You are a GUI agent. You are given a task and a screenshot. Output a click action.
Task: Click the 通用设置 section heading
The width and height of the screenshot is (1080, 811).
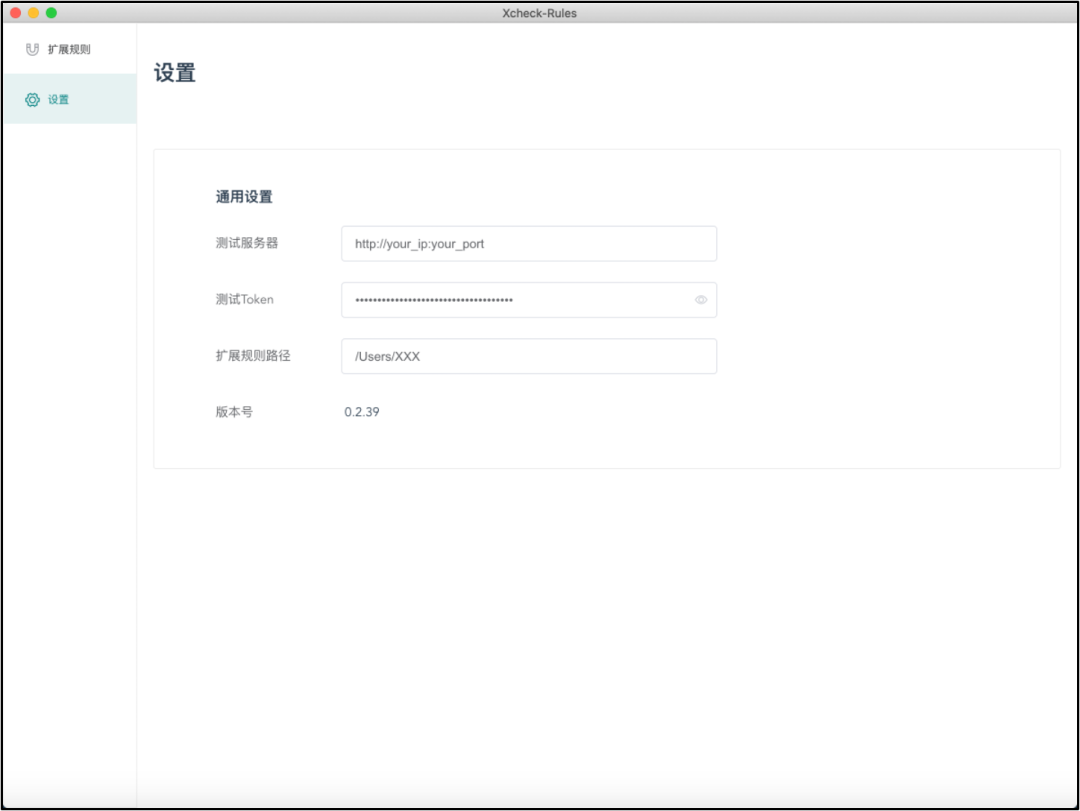click(244, 197)
